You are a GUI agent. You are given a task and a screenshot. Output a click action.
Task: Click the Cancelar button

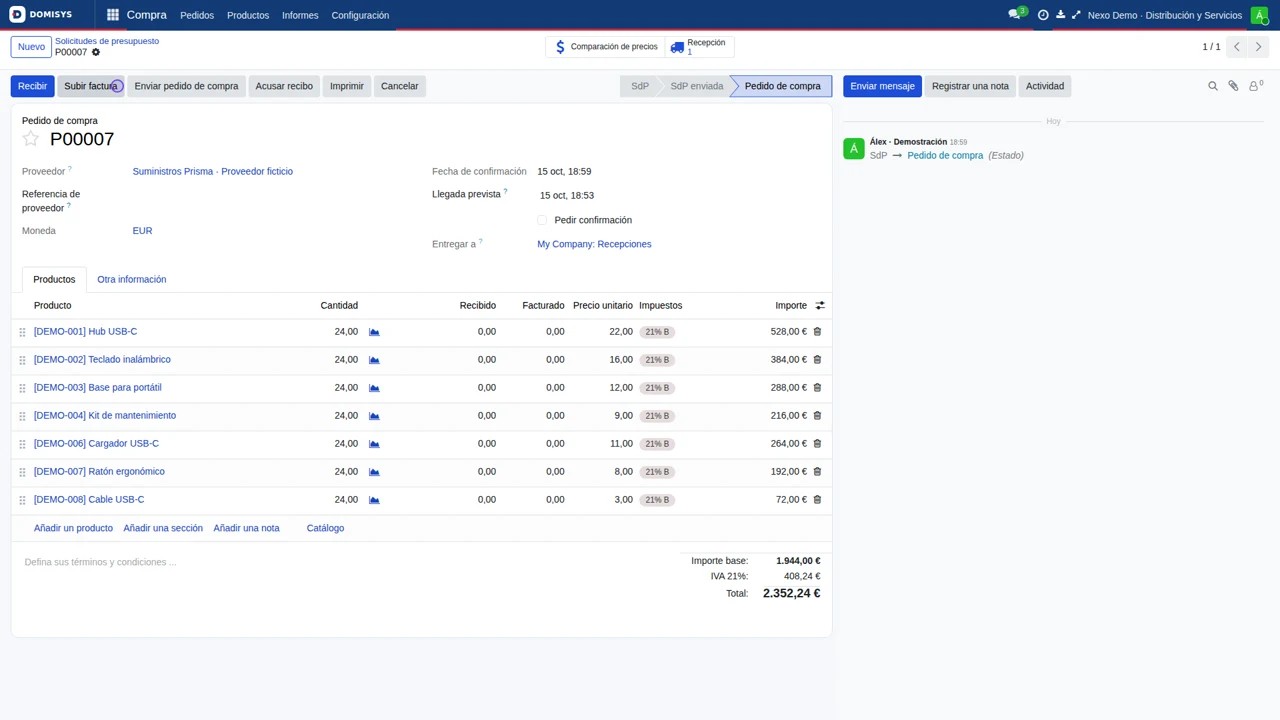click(x=400, y=86)
